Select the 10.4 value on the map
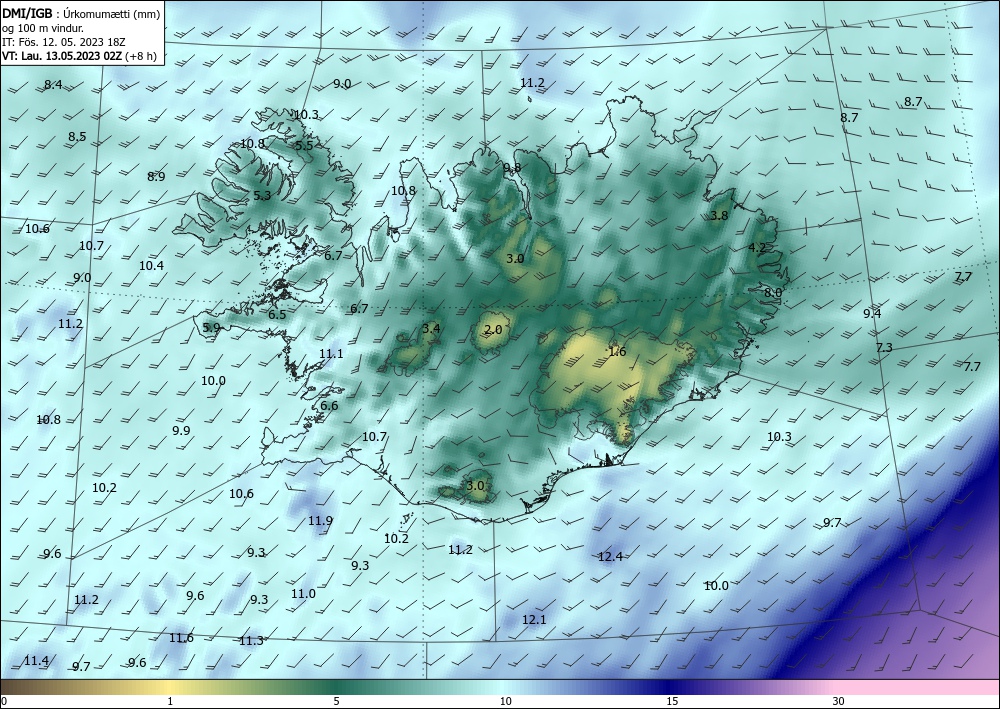Image resolution: width=1000 pixels, height=709 pixels. (x=151, y=266)
